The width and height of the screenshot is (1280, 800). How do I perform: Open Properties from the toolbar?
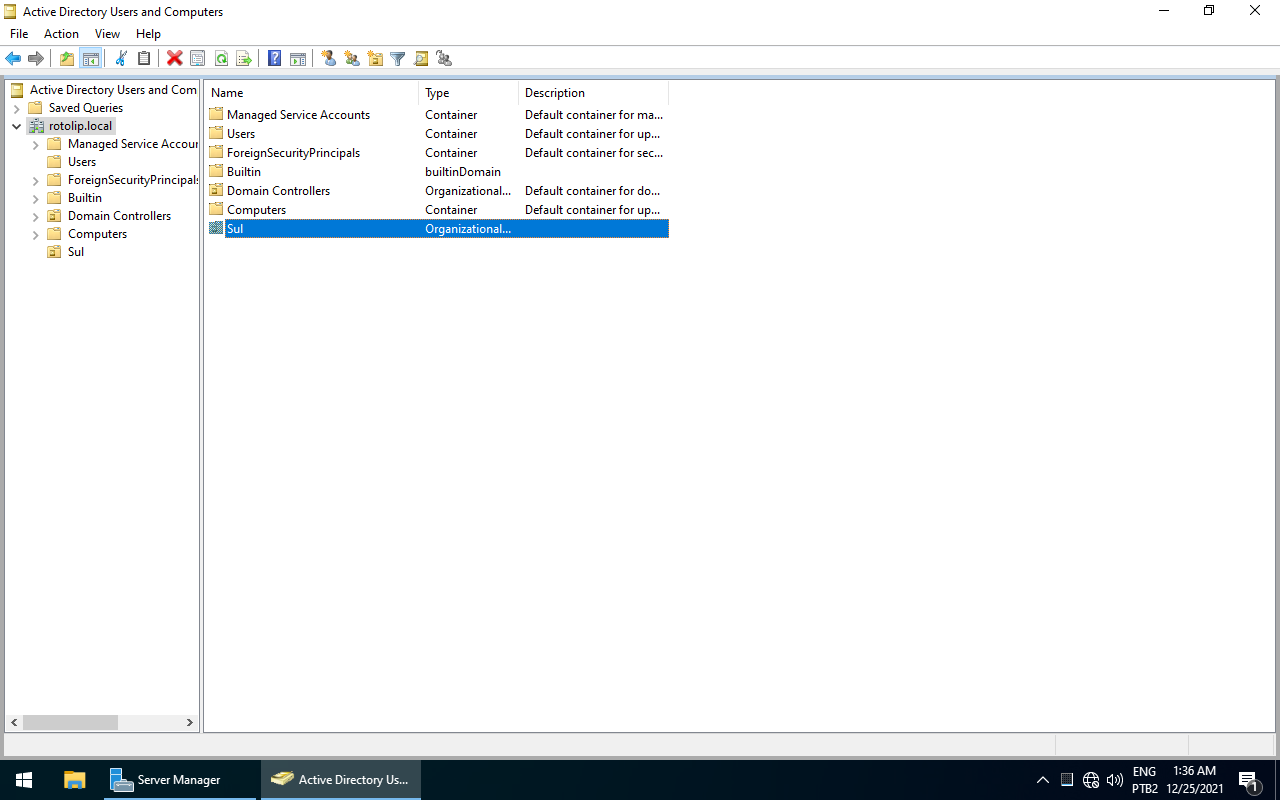198,59
